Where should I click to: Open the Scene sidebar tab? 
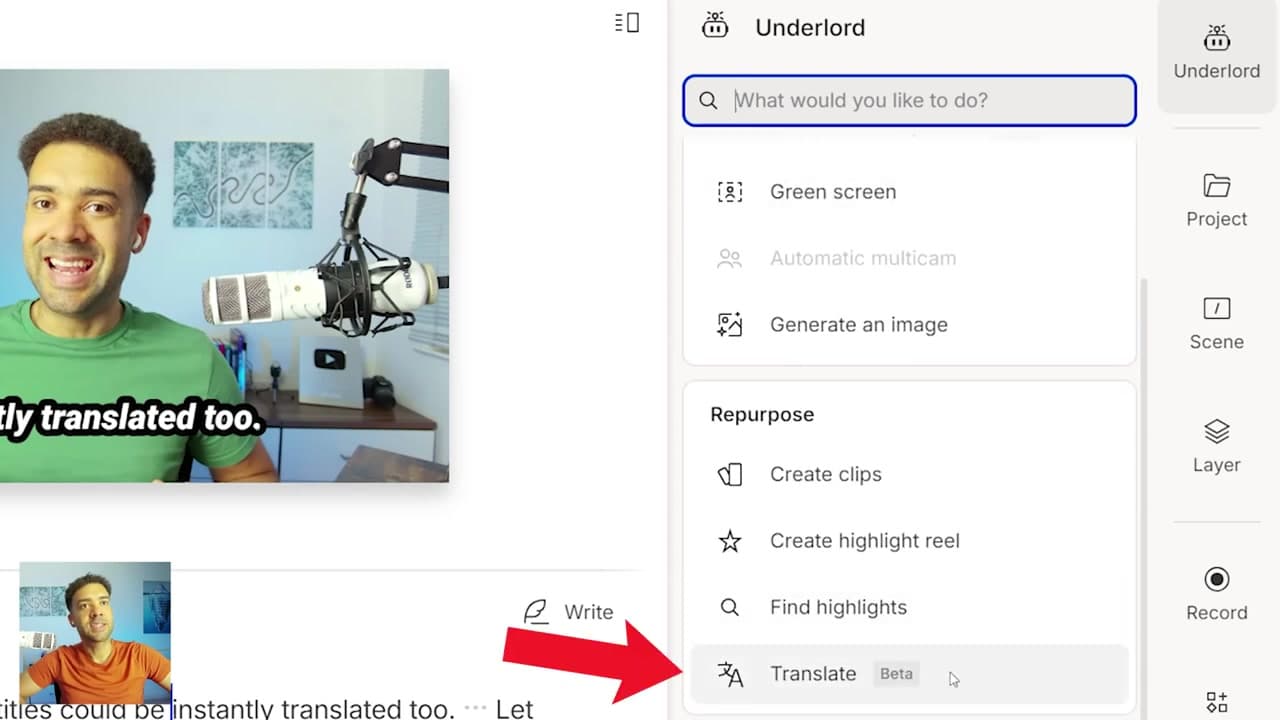pyautogui.click(x=1216, y=324)
